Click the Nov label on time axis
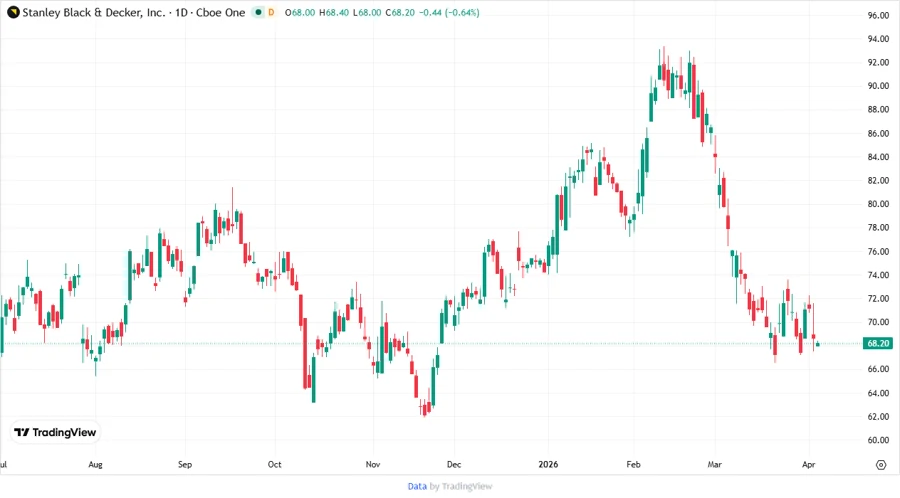Image resolution: width=900 pixels, height=498 pixels. click(373, 465)
